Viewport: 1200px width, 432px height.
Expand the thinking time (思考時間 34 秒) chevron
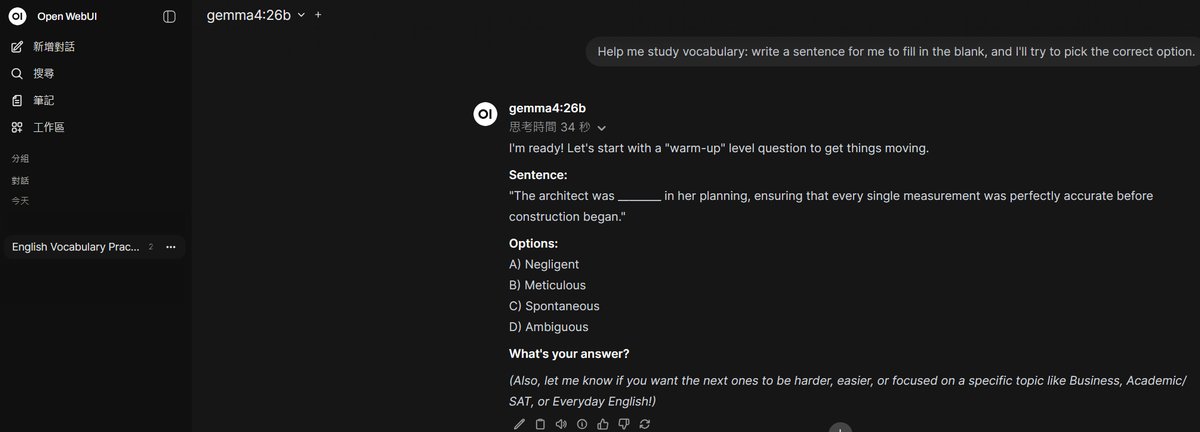601,128
